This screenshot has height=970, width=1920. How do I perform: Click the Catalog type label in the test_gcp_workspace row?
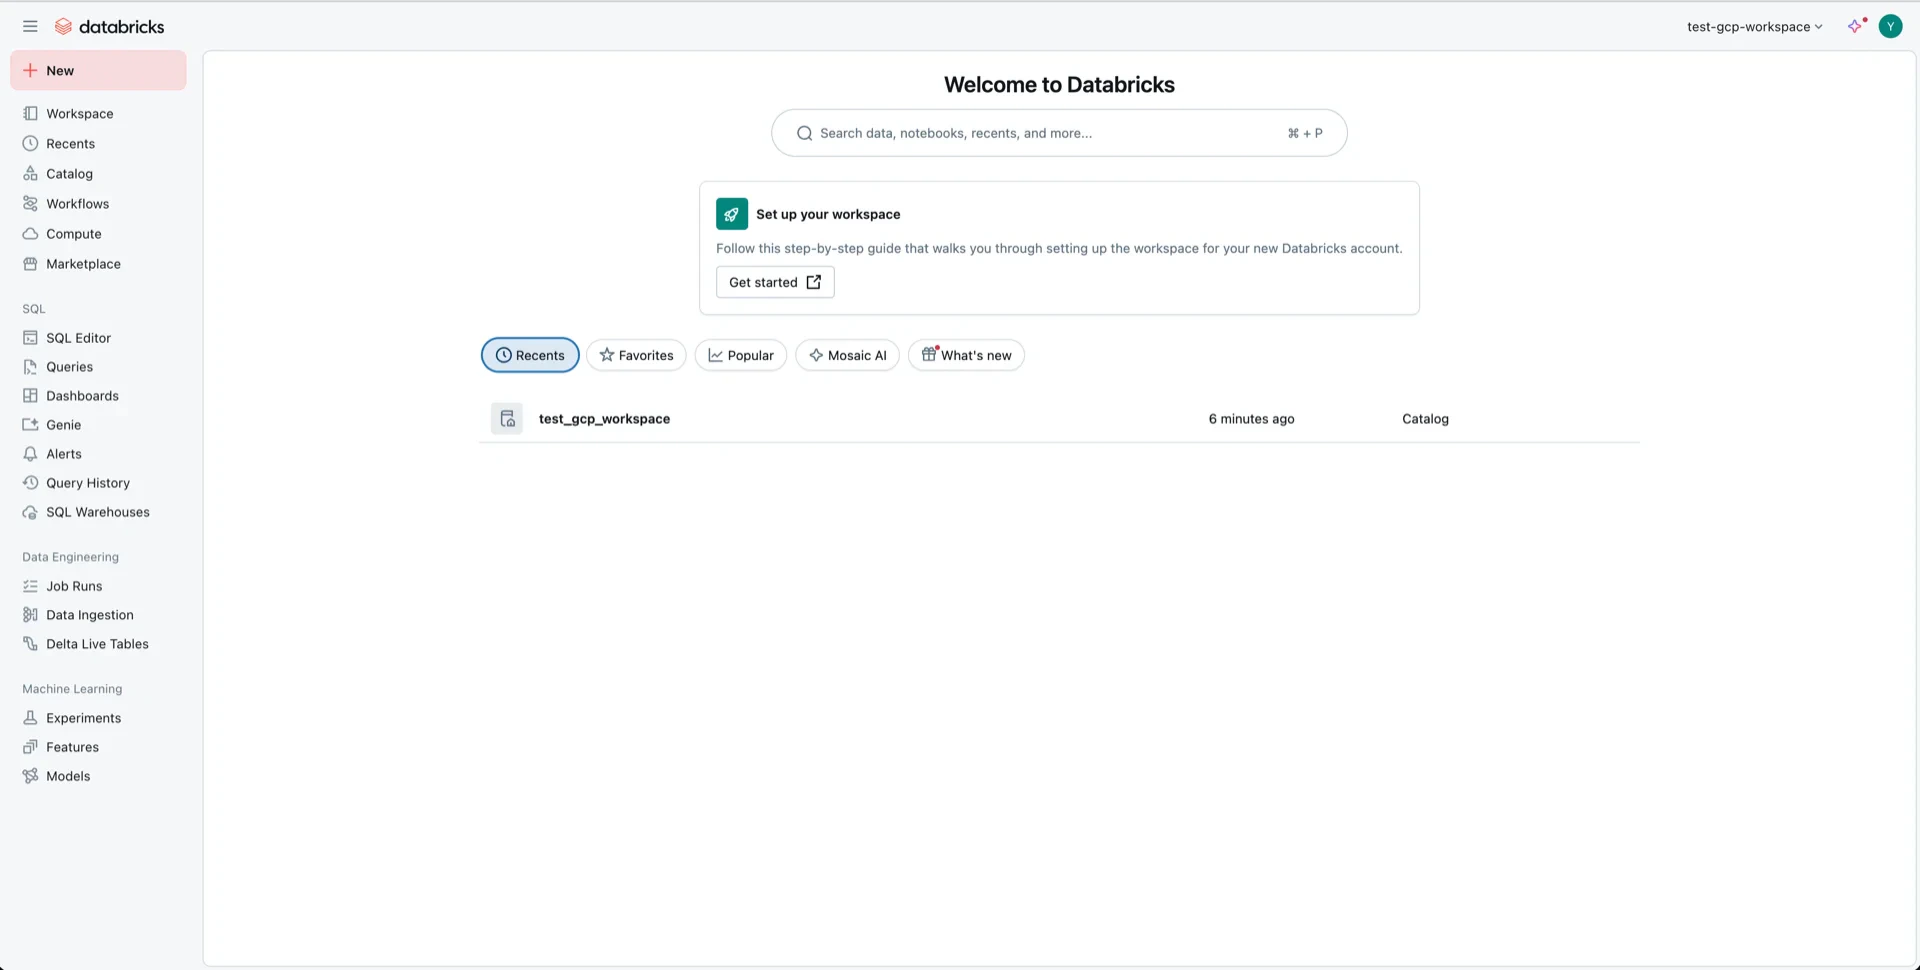(x=1425, y=419)
